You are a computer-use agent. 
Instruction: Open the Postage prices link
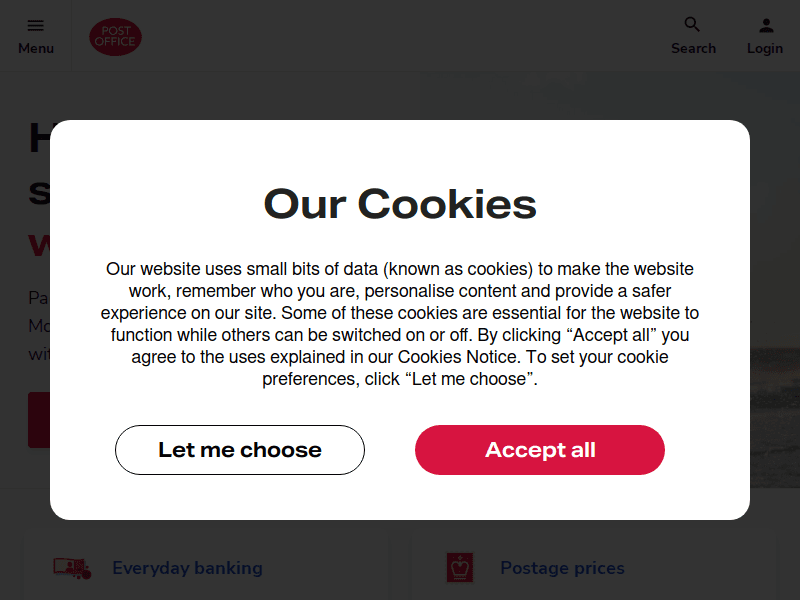tap(562, 568)
